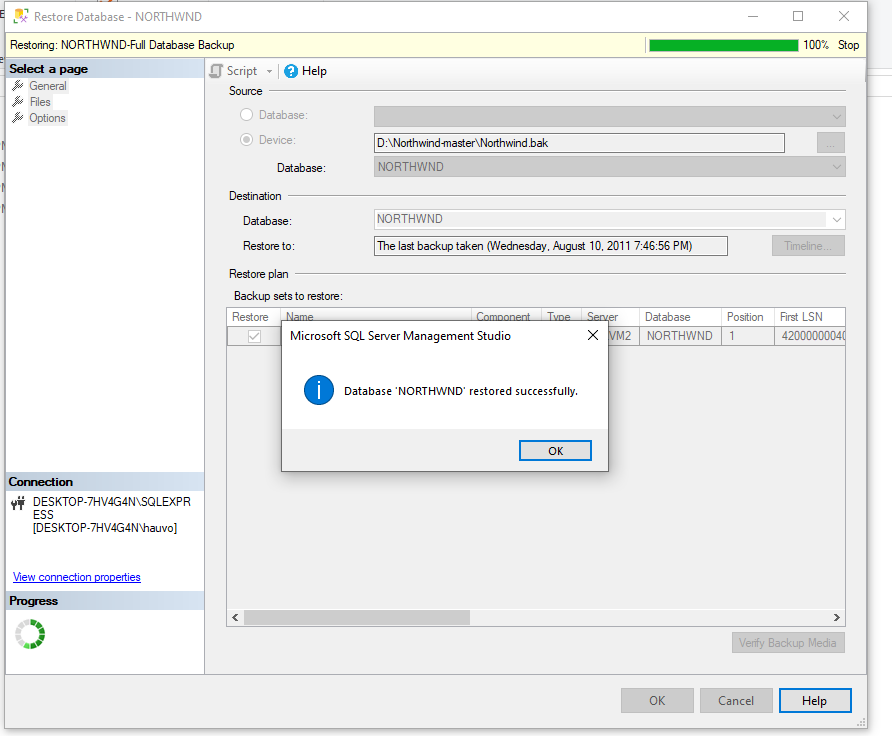
Task: Click the server connection icon
Action: [18, 503]
